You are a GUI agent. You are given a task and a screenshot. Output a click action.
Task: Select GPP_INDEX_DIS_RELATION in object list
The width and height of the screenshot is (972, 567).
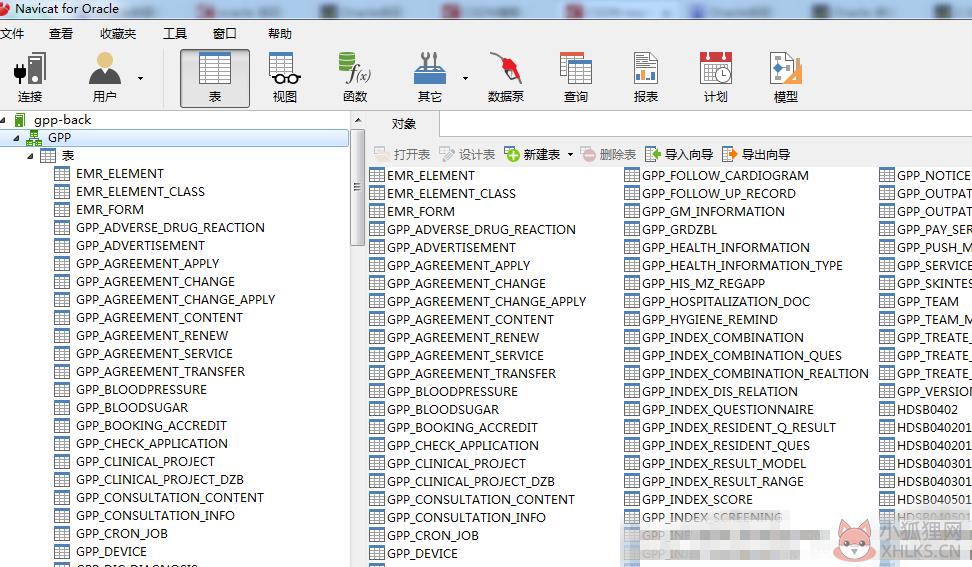point(719,391)
